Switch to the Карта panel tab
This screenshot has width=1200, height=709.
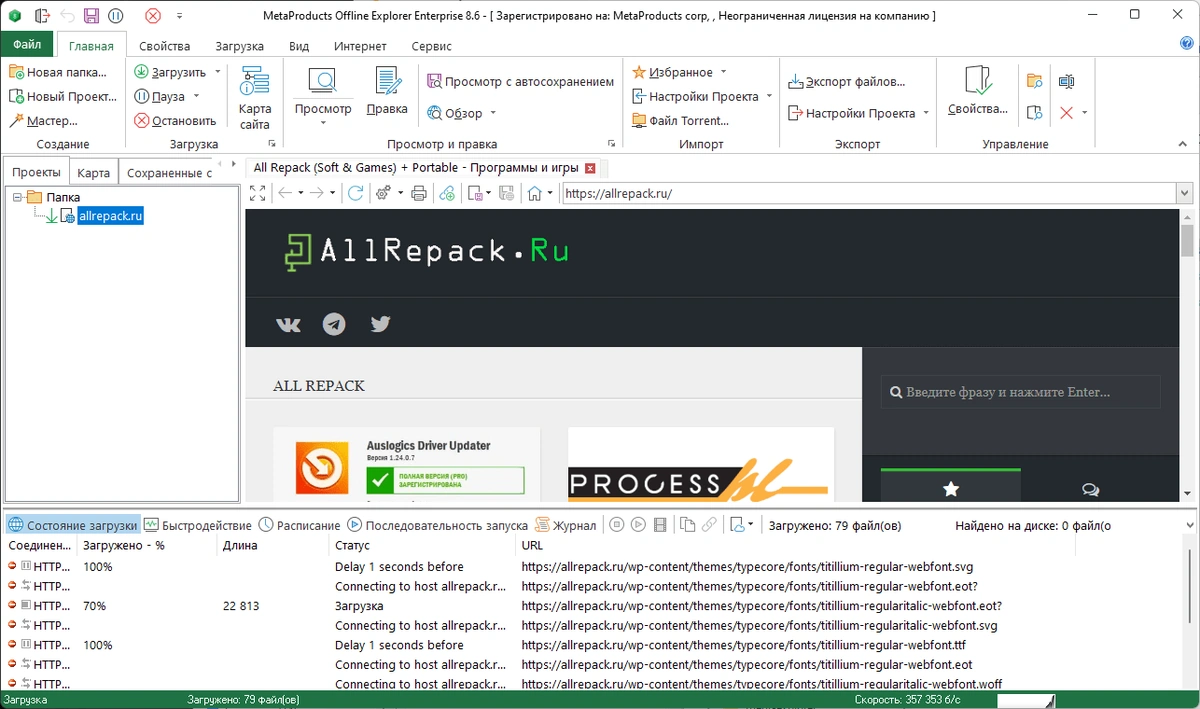click(x=93, y=172)
